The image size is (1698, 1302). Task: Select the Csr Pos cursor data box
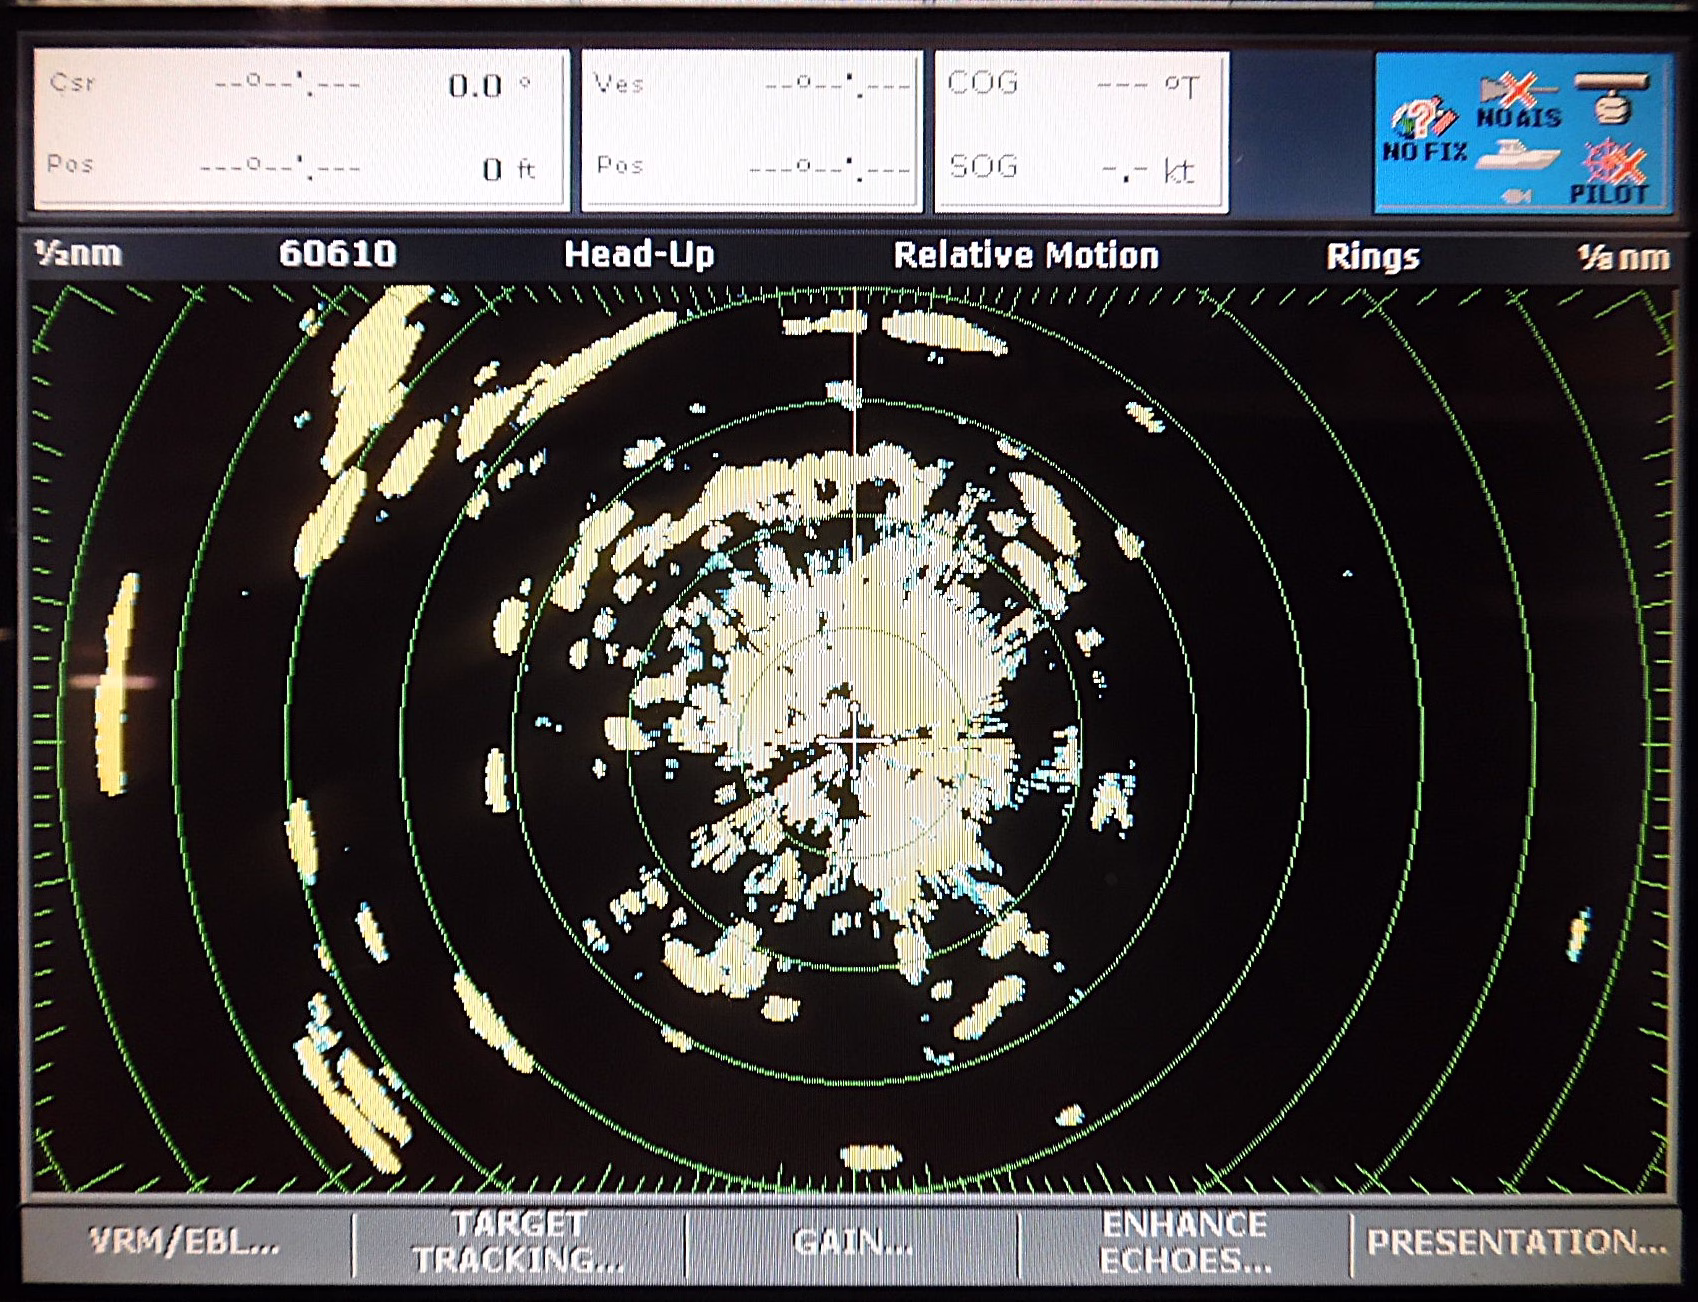301,130
